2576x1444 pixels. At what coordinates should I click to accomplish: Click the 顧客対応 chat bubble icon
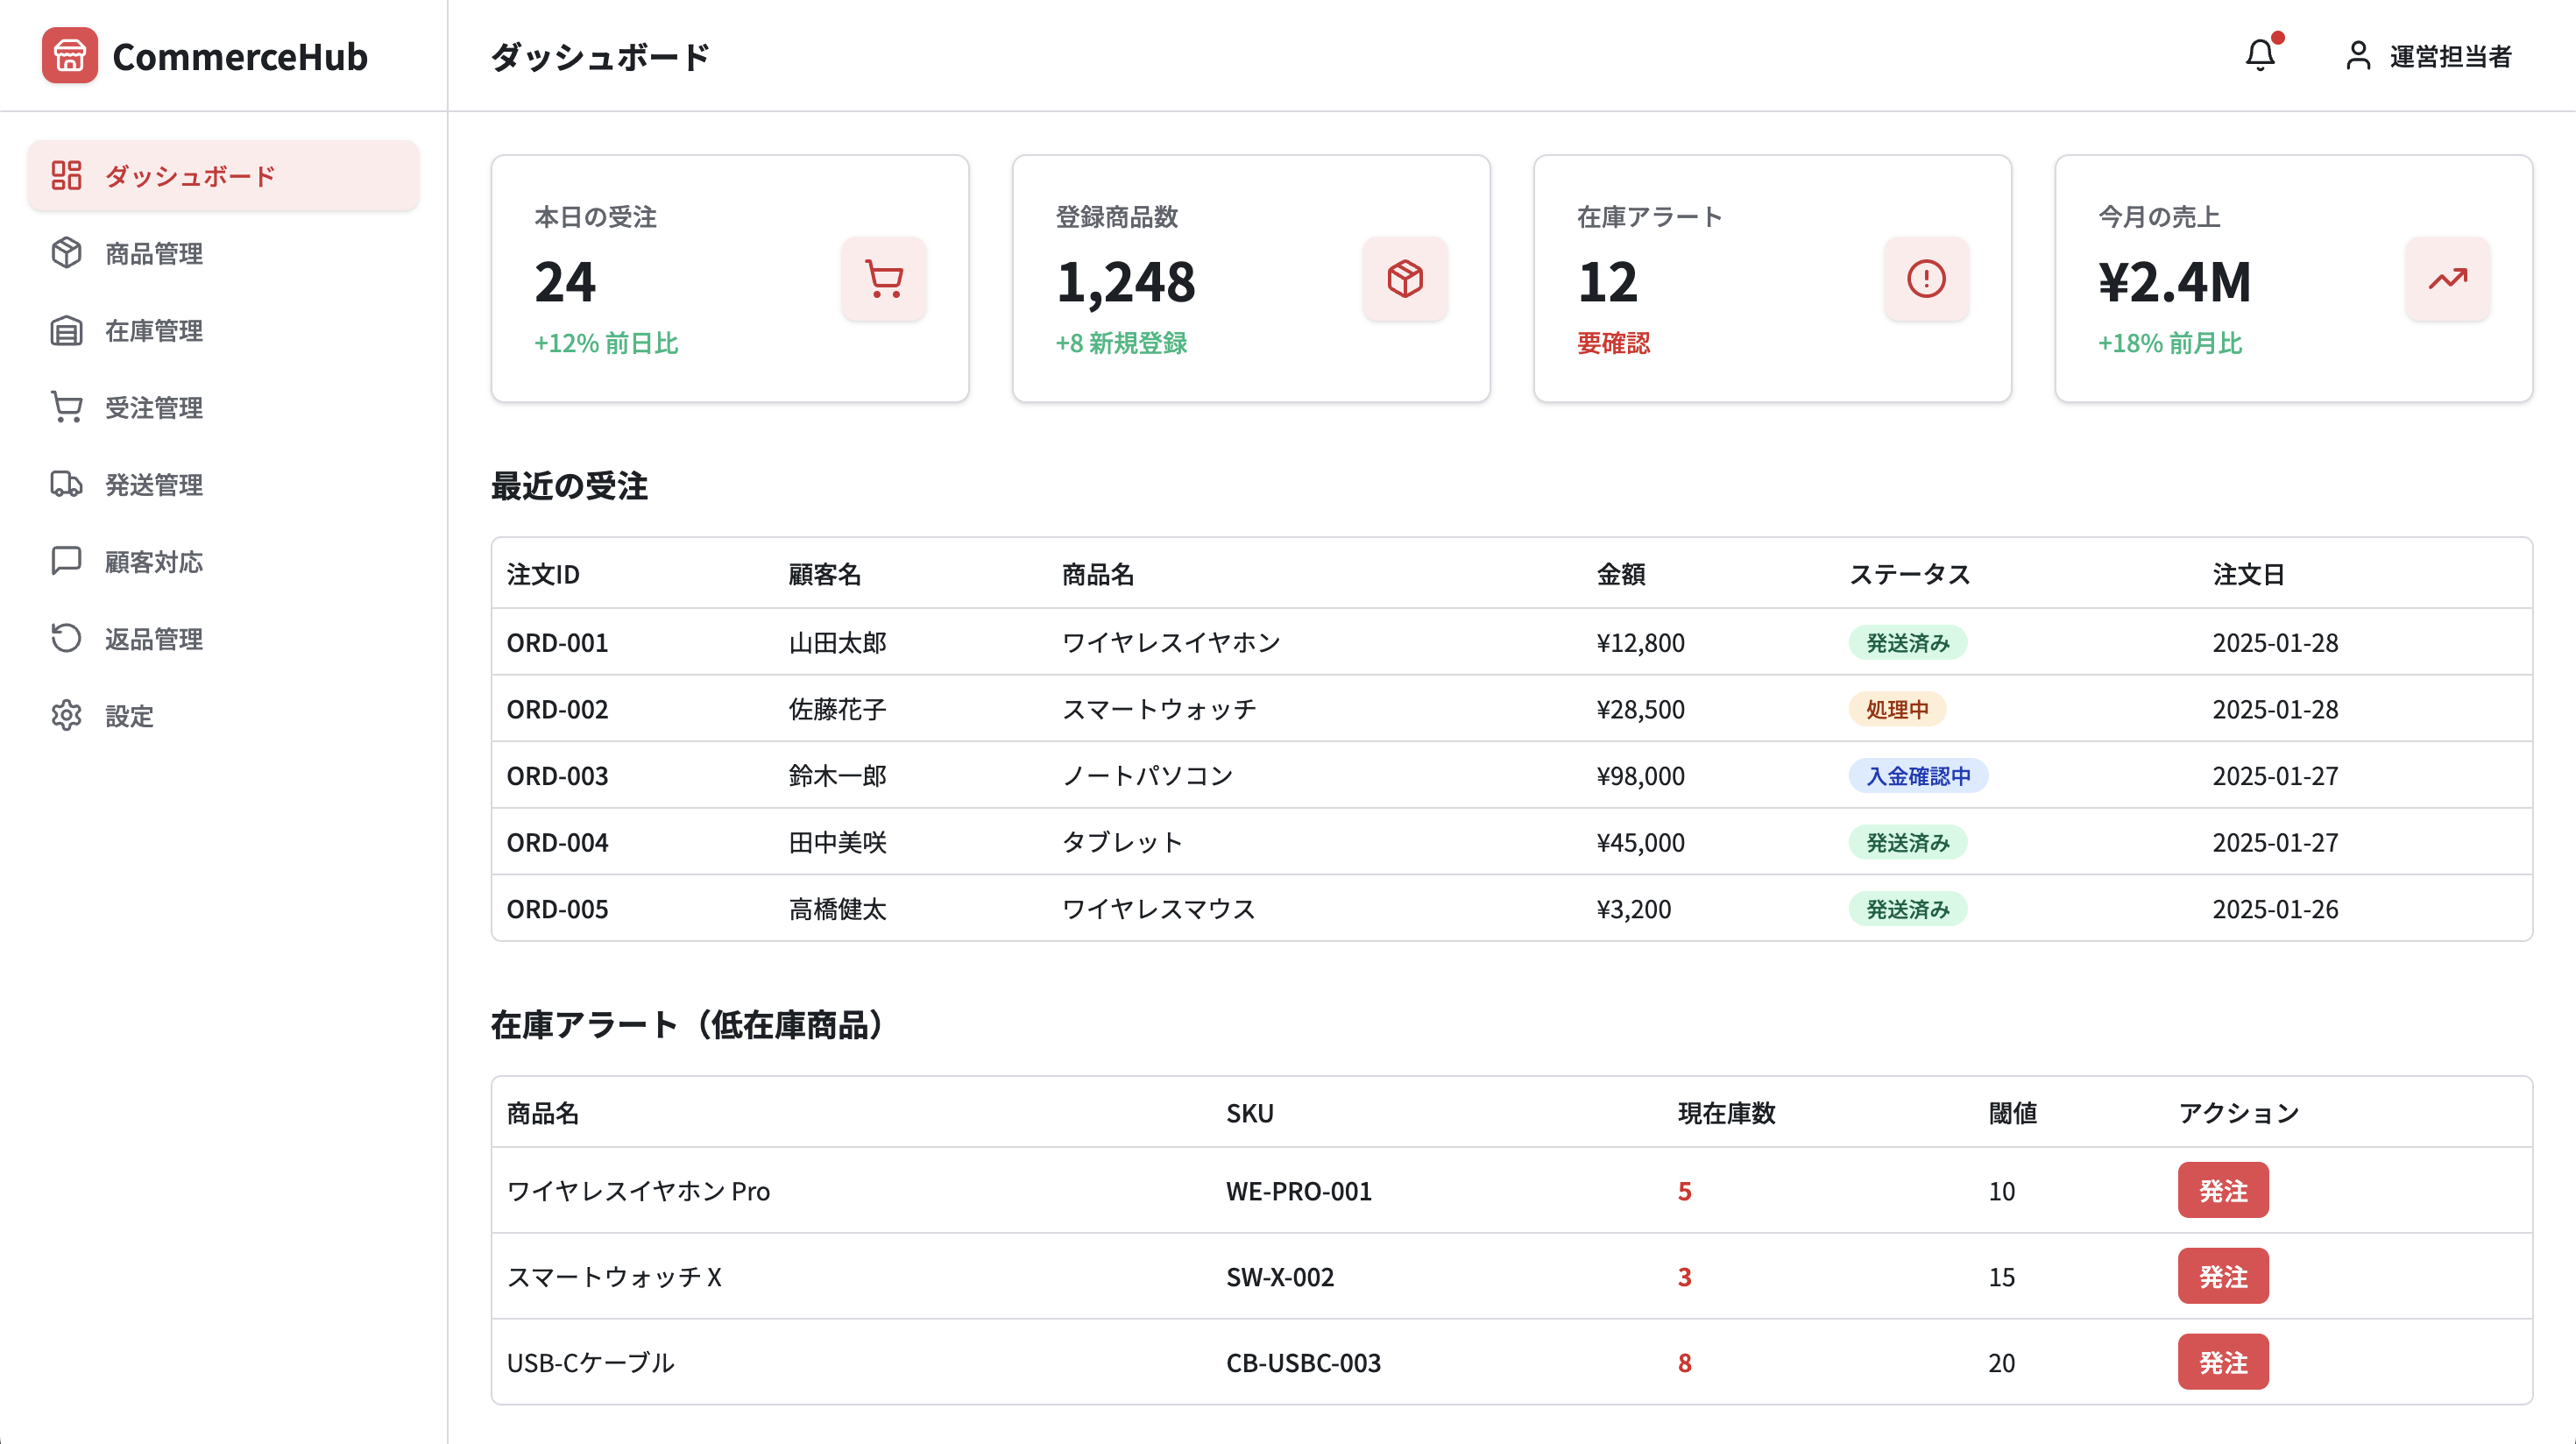(66, 562)
